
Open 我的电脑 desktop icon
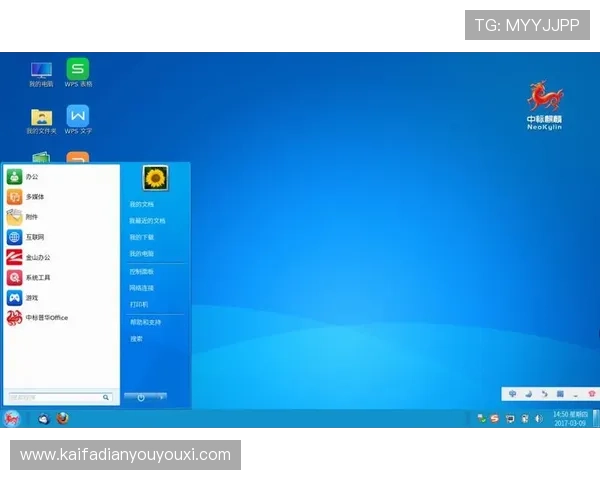pyautogui.click(x=41, y=71)
